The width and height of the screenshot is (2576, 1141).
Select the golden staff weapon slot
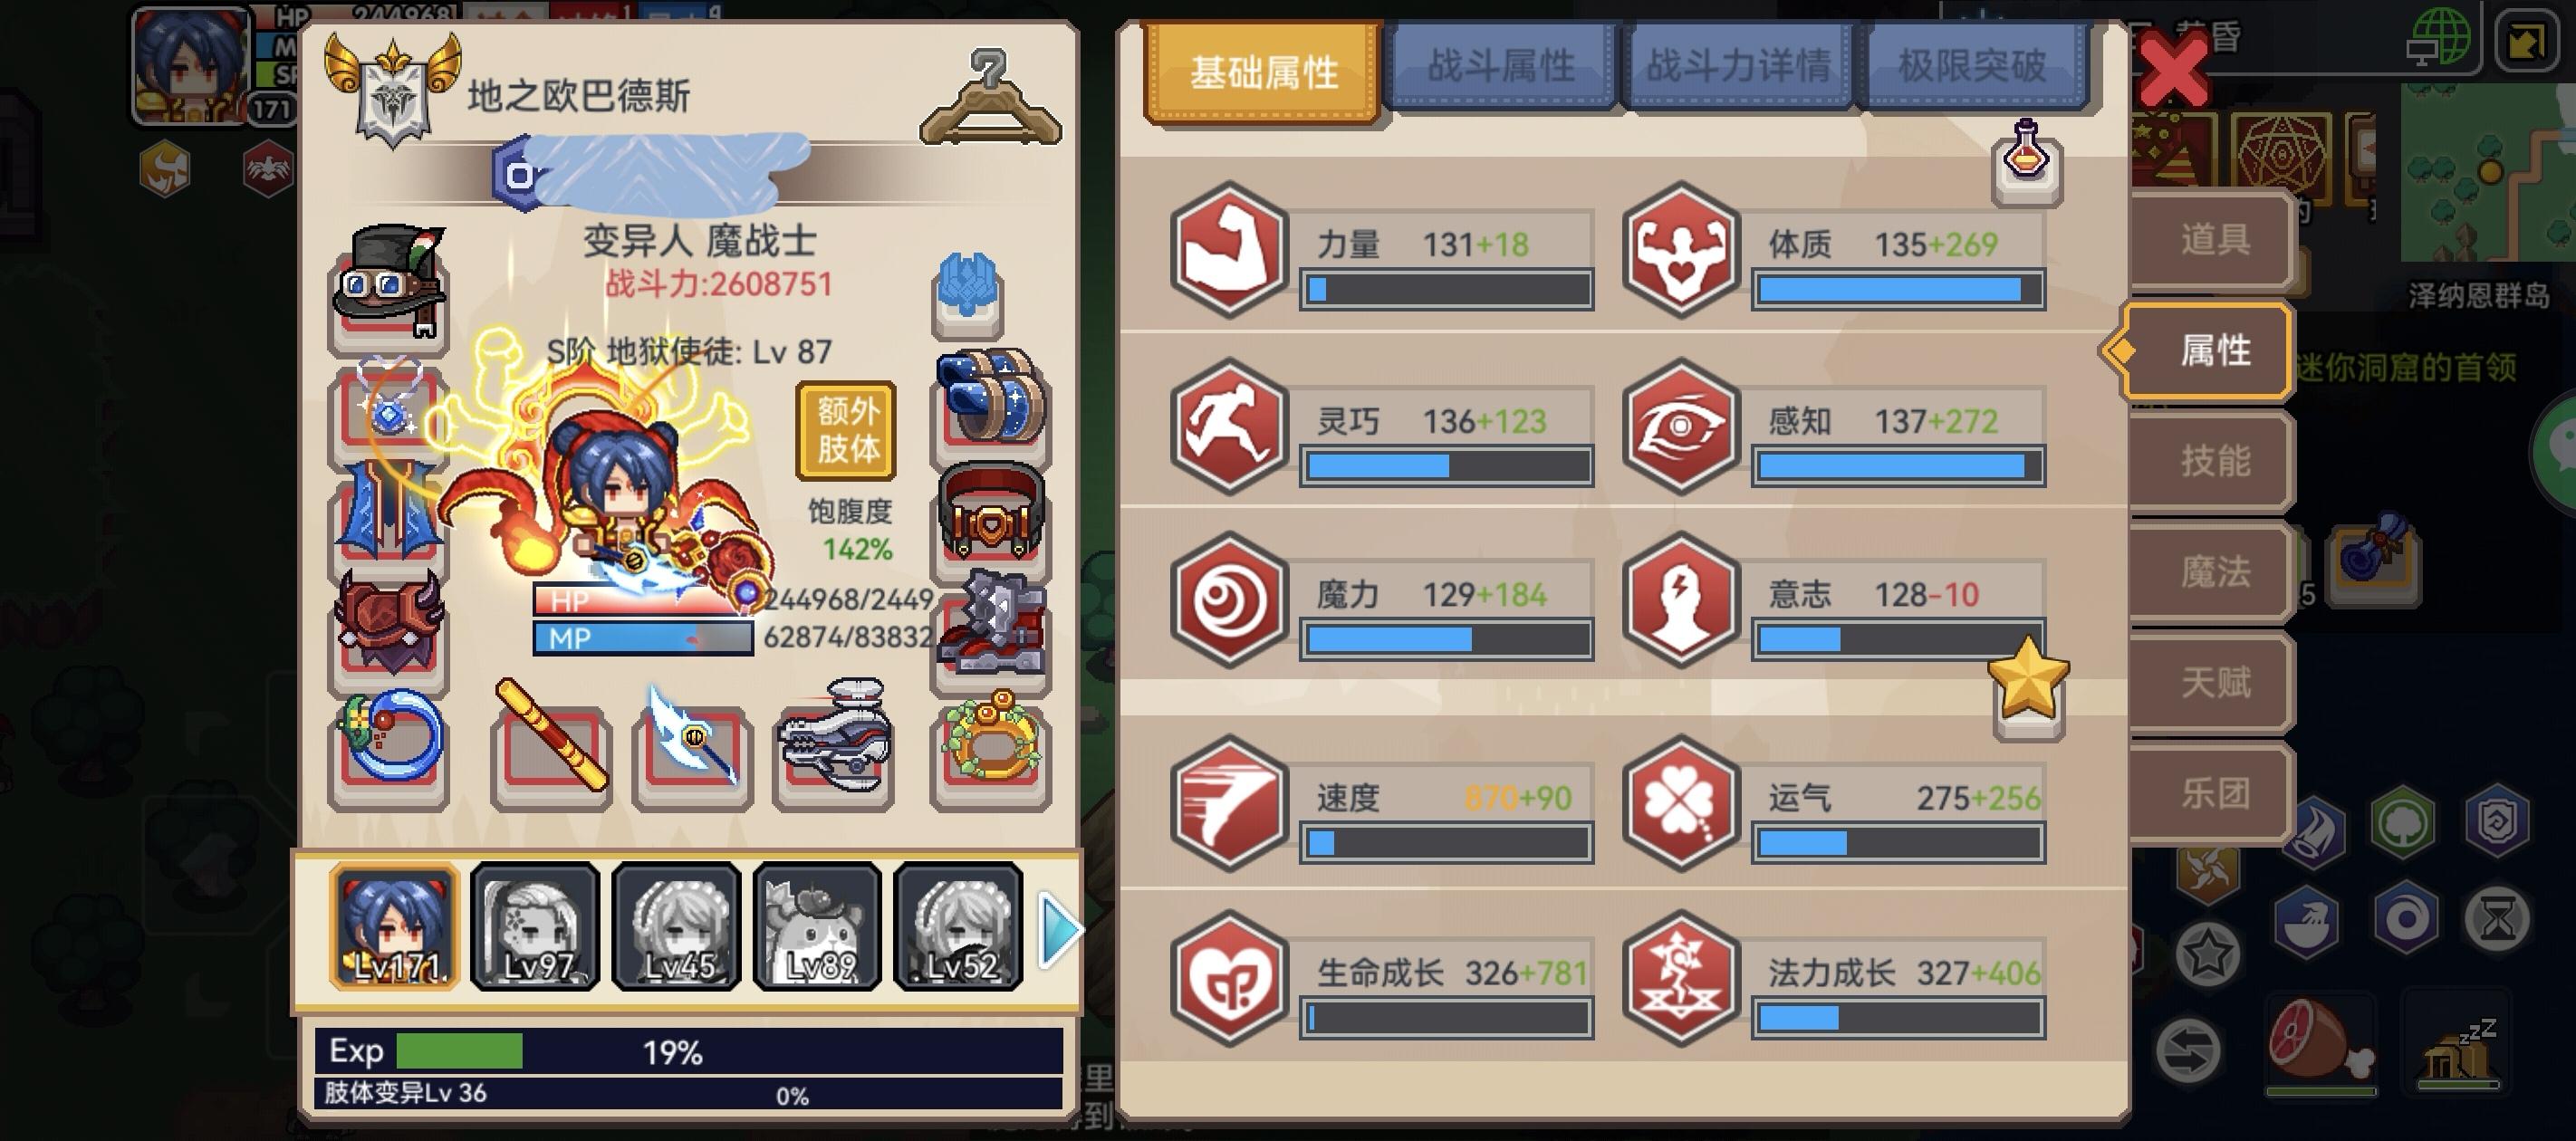[551, 746]
